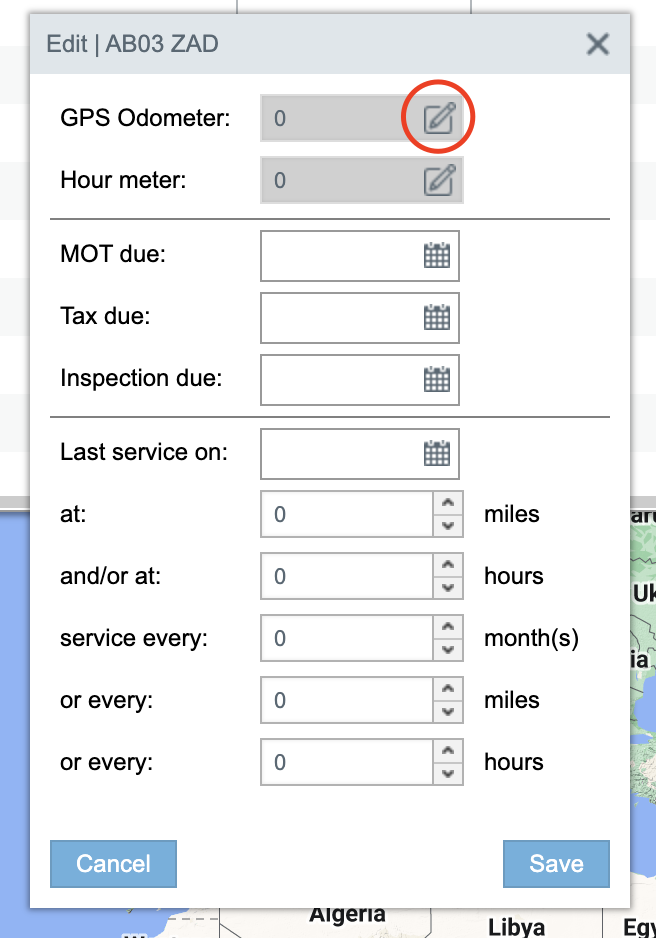Click inside the MOT due date field
Image resolution: width=656 pixels, height=938 pixels.
click(x=340, y=256)
